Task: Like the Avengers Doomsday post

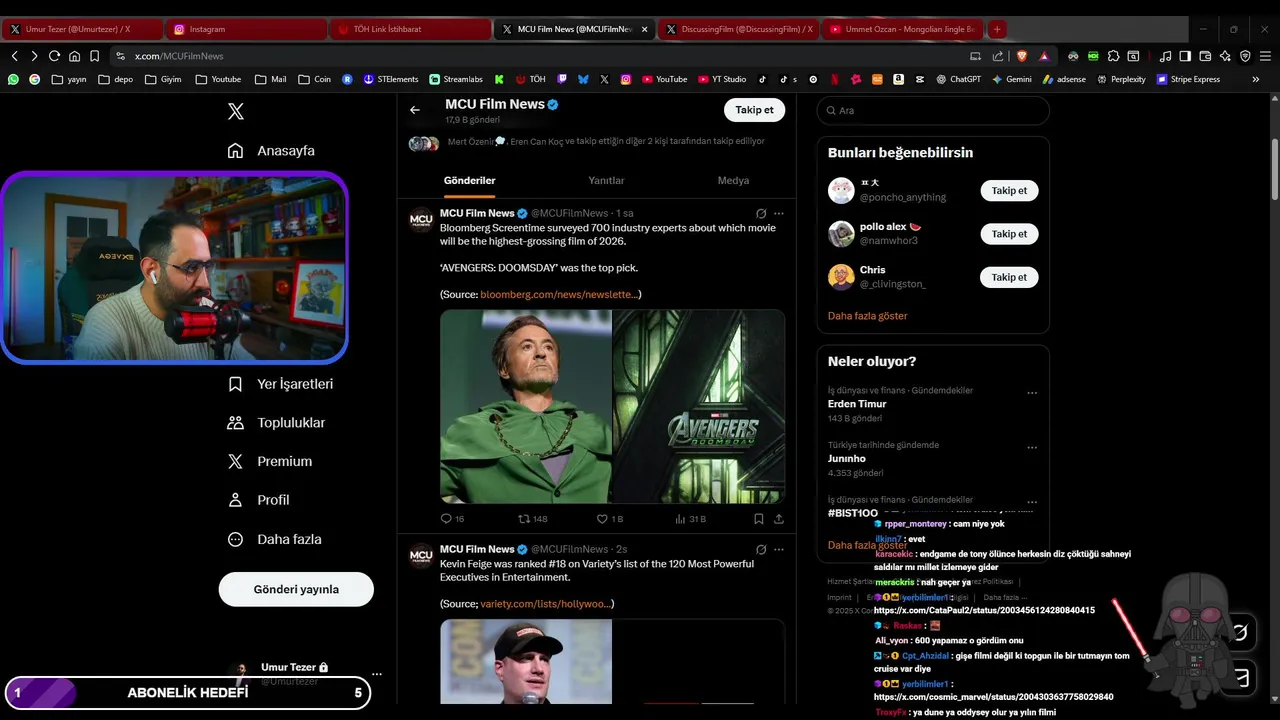Action: [609, 519]
